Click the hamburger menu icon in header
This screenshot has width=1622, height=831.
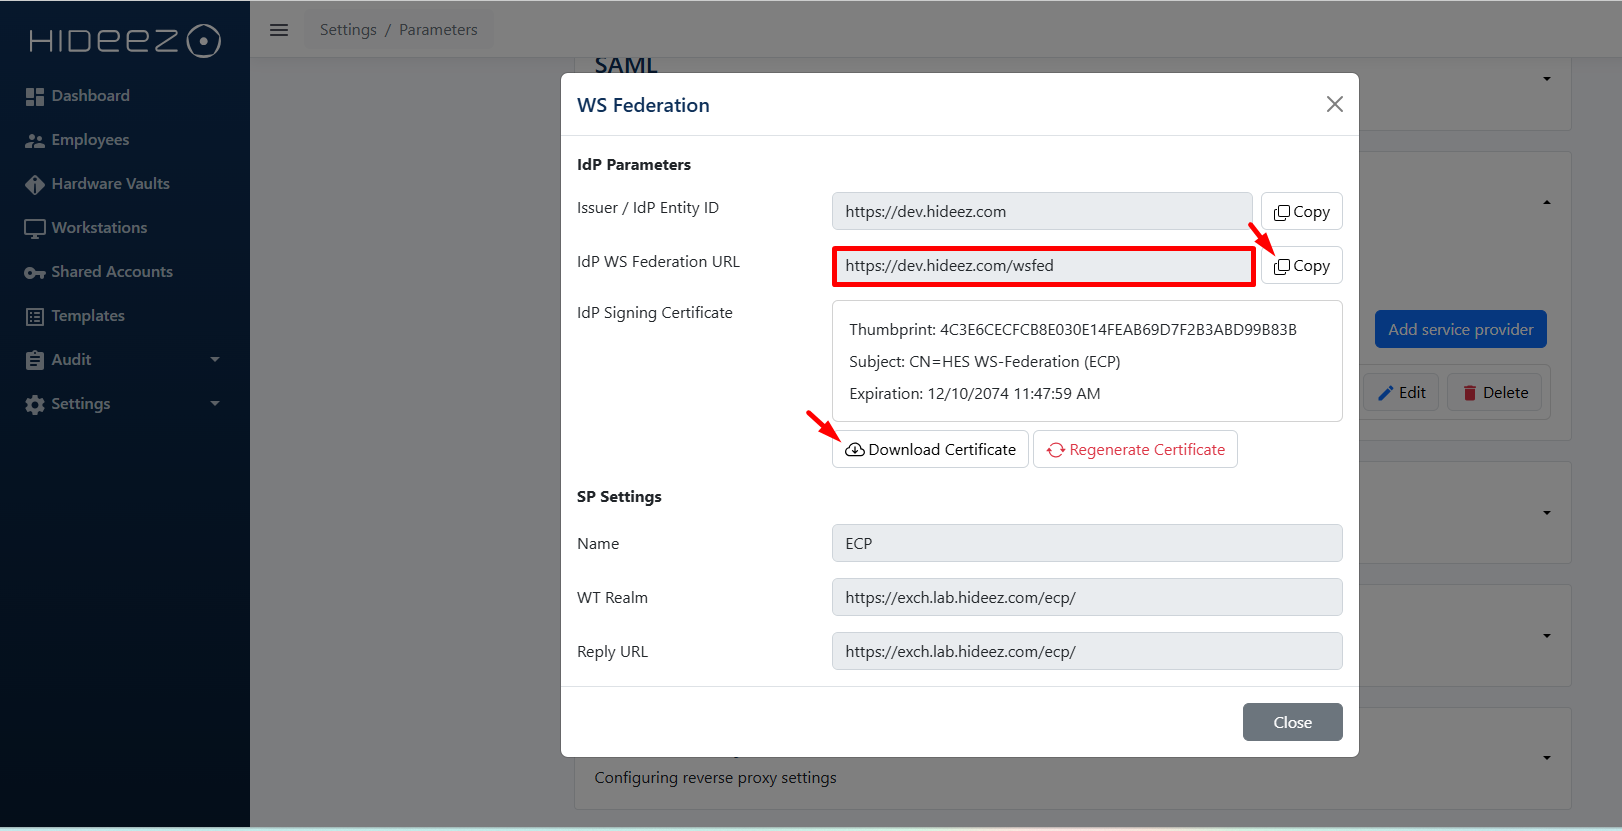279,30
